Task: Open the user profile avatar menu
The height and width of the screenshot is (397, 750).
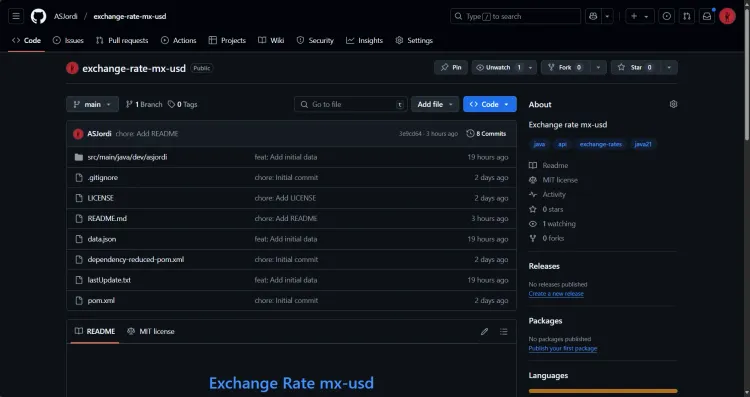Action: pyautogui.click(x=727, y=16)
